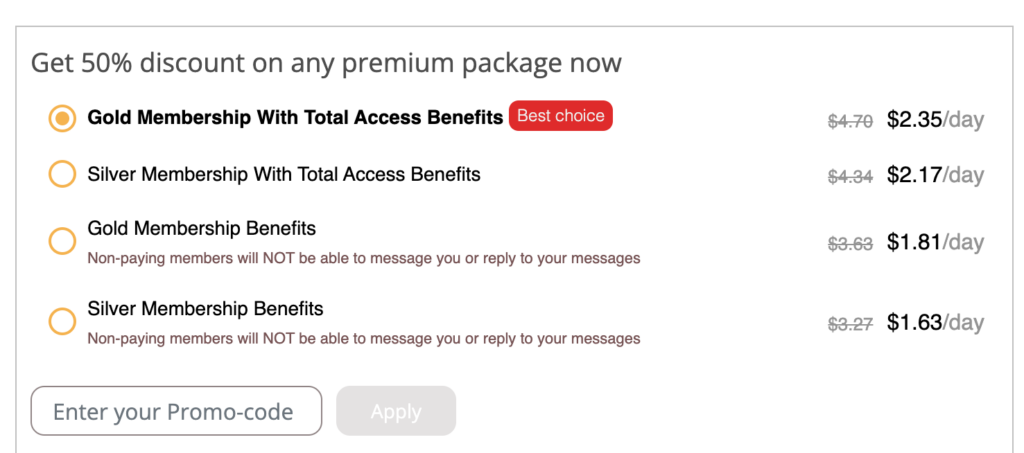Click the Get 50% discount heading
Viewport: 1024px width, 453px height.
click(x=326, y=63)
